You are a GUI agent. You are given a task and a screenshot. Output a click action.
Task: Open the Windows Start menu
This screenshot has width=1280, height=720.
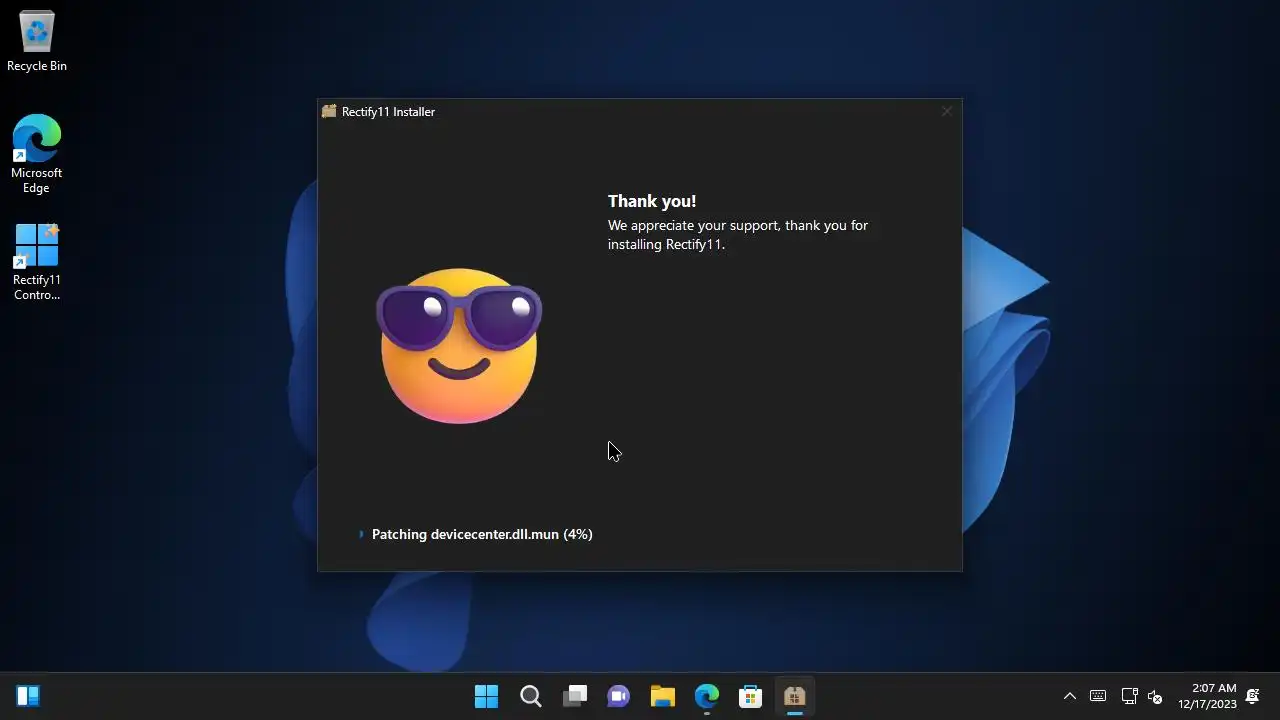point(487,696)
